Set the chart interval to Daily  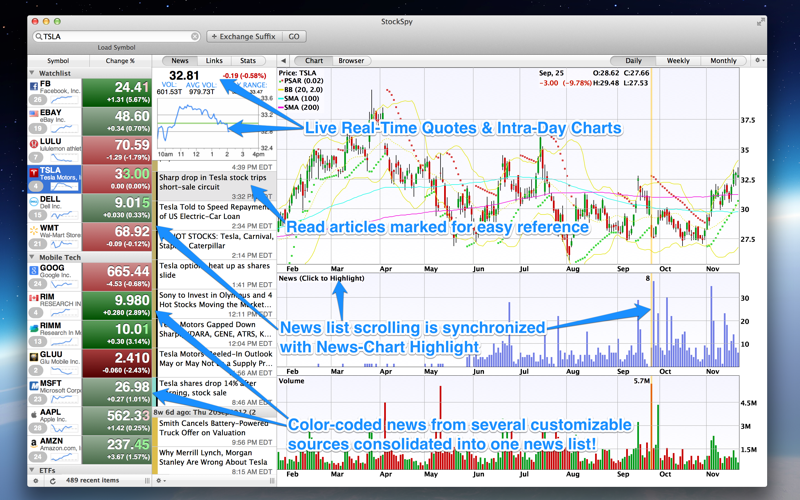pos(633,61)
